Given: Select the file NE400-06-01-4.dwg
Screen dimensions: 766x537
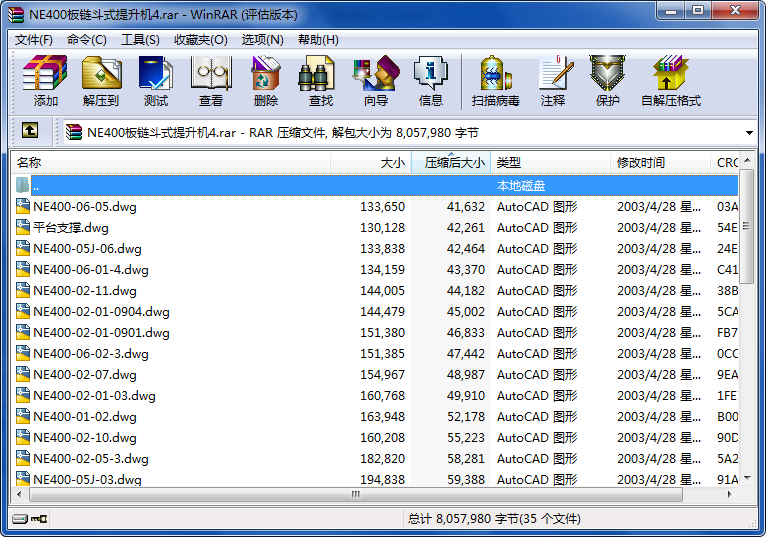Looking at the screenshot, I should (91, 270).
